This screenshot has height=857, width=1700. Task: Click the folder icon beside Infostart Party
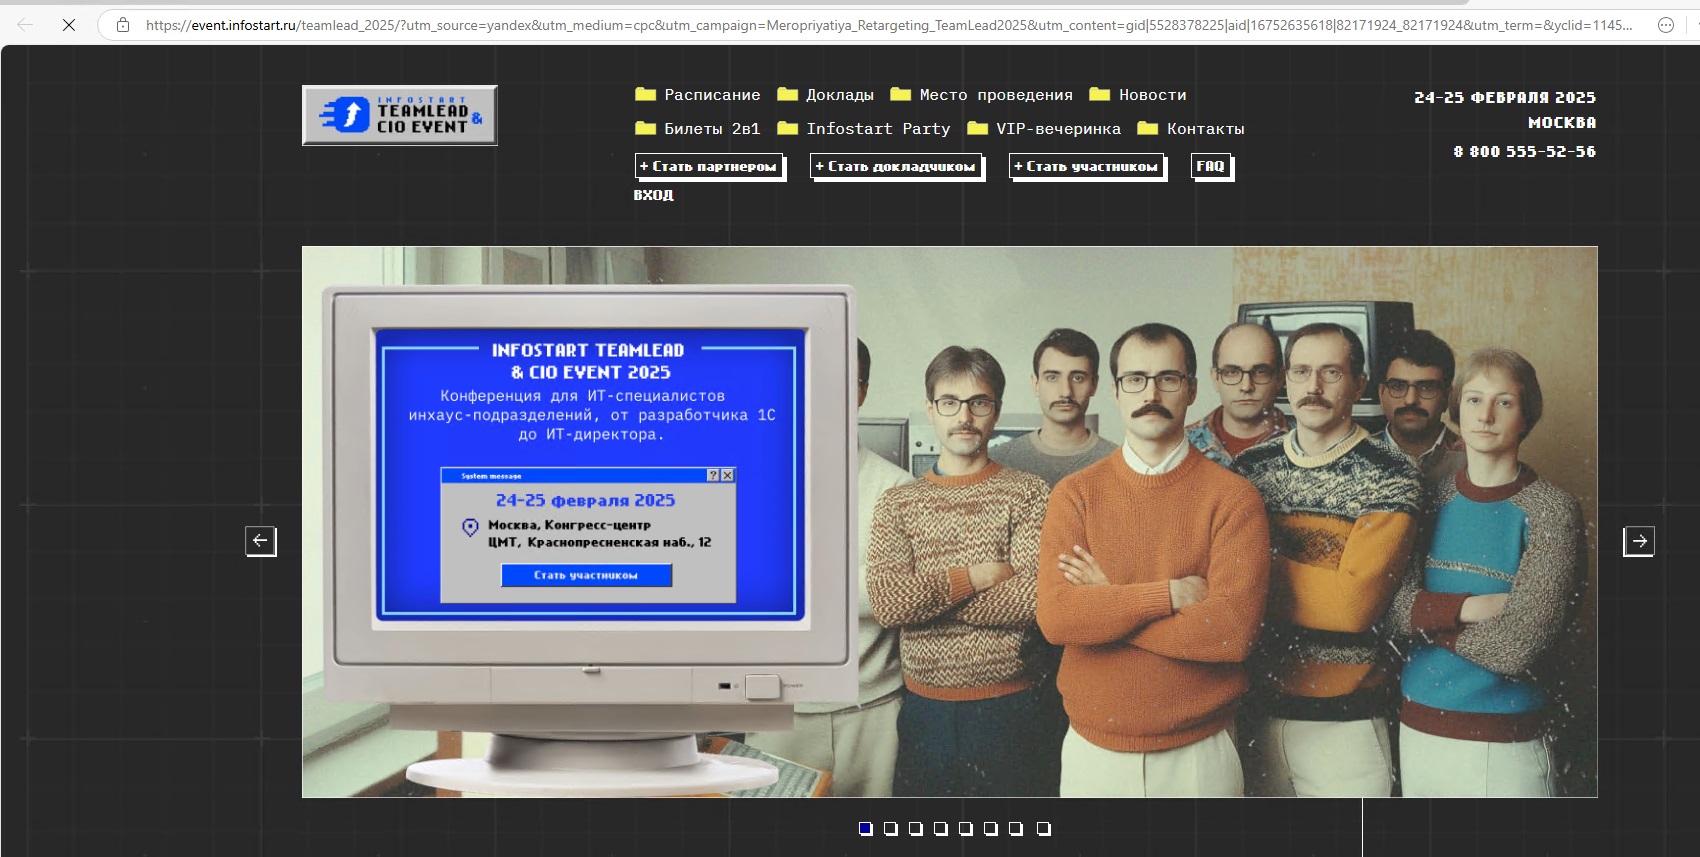coord(787,128)
